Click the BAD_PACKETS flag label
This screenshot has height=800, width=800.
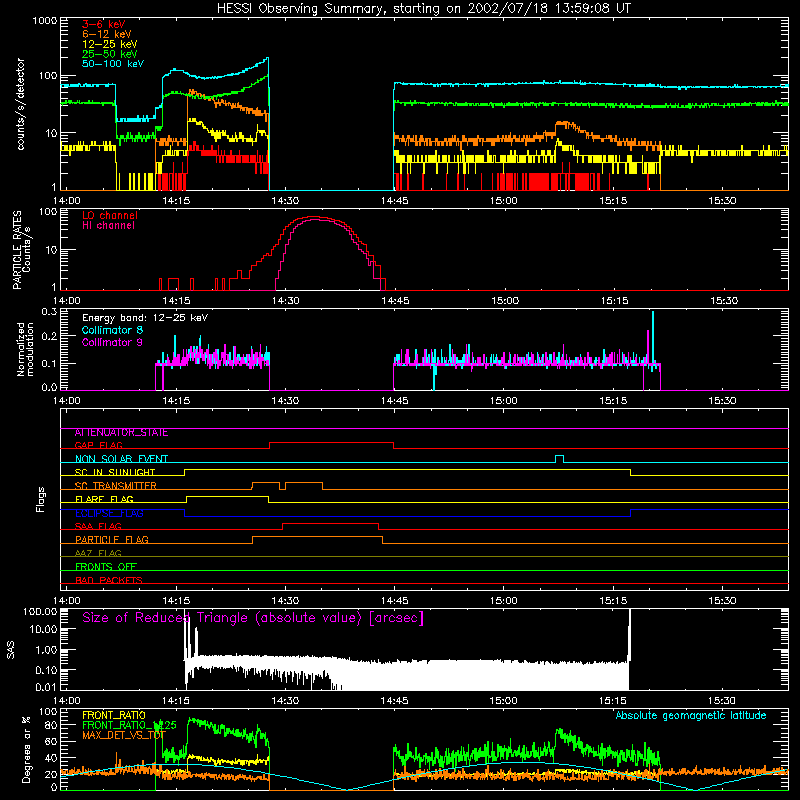pos(109,580)
